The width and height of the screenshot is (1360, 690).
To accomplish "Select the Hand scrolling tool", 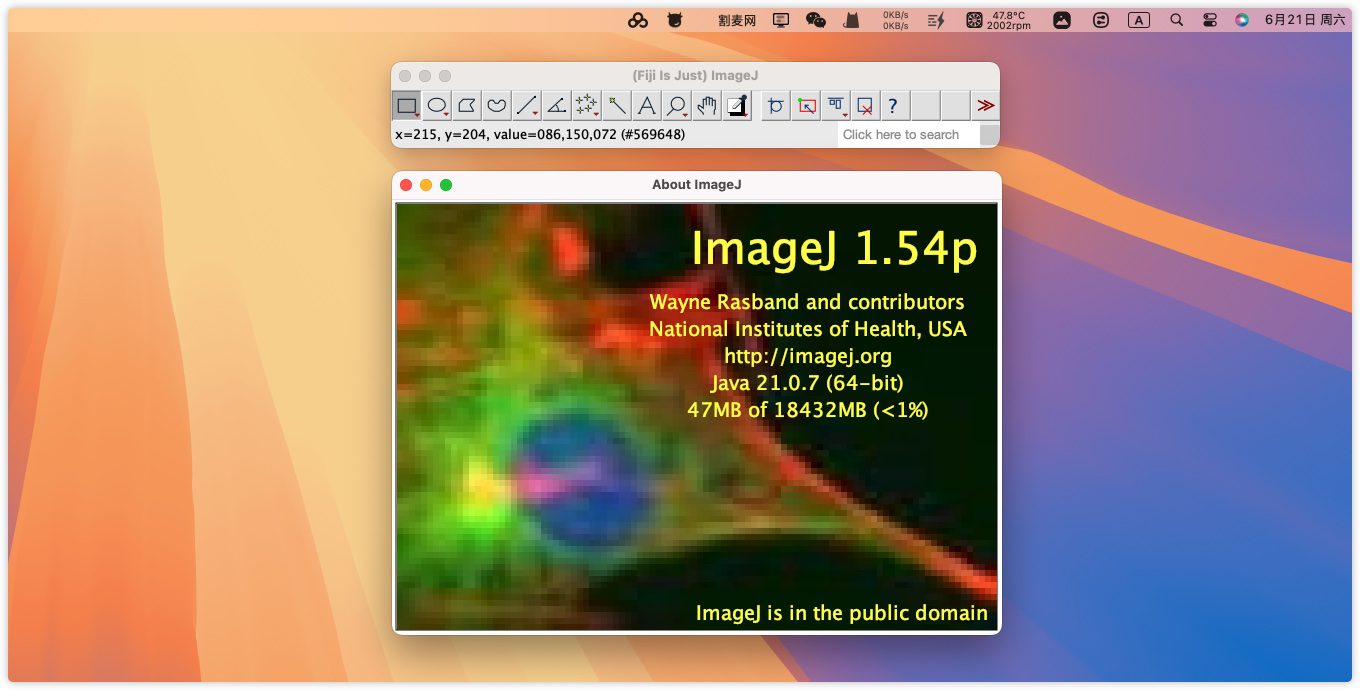I will (x=707, y=105).
